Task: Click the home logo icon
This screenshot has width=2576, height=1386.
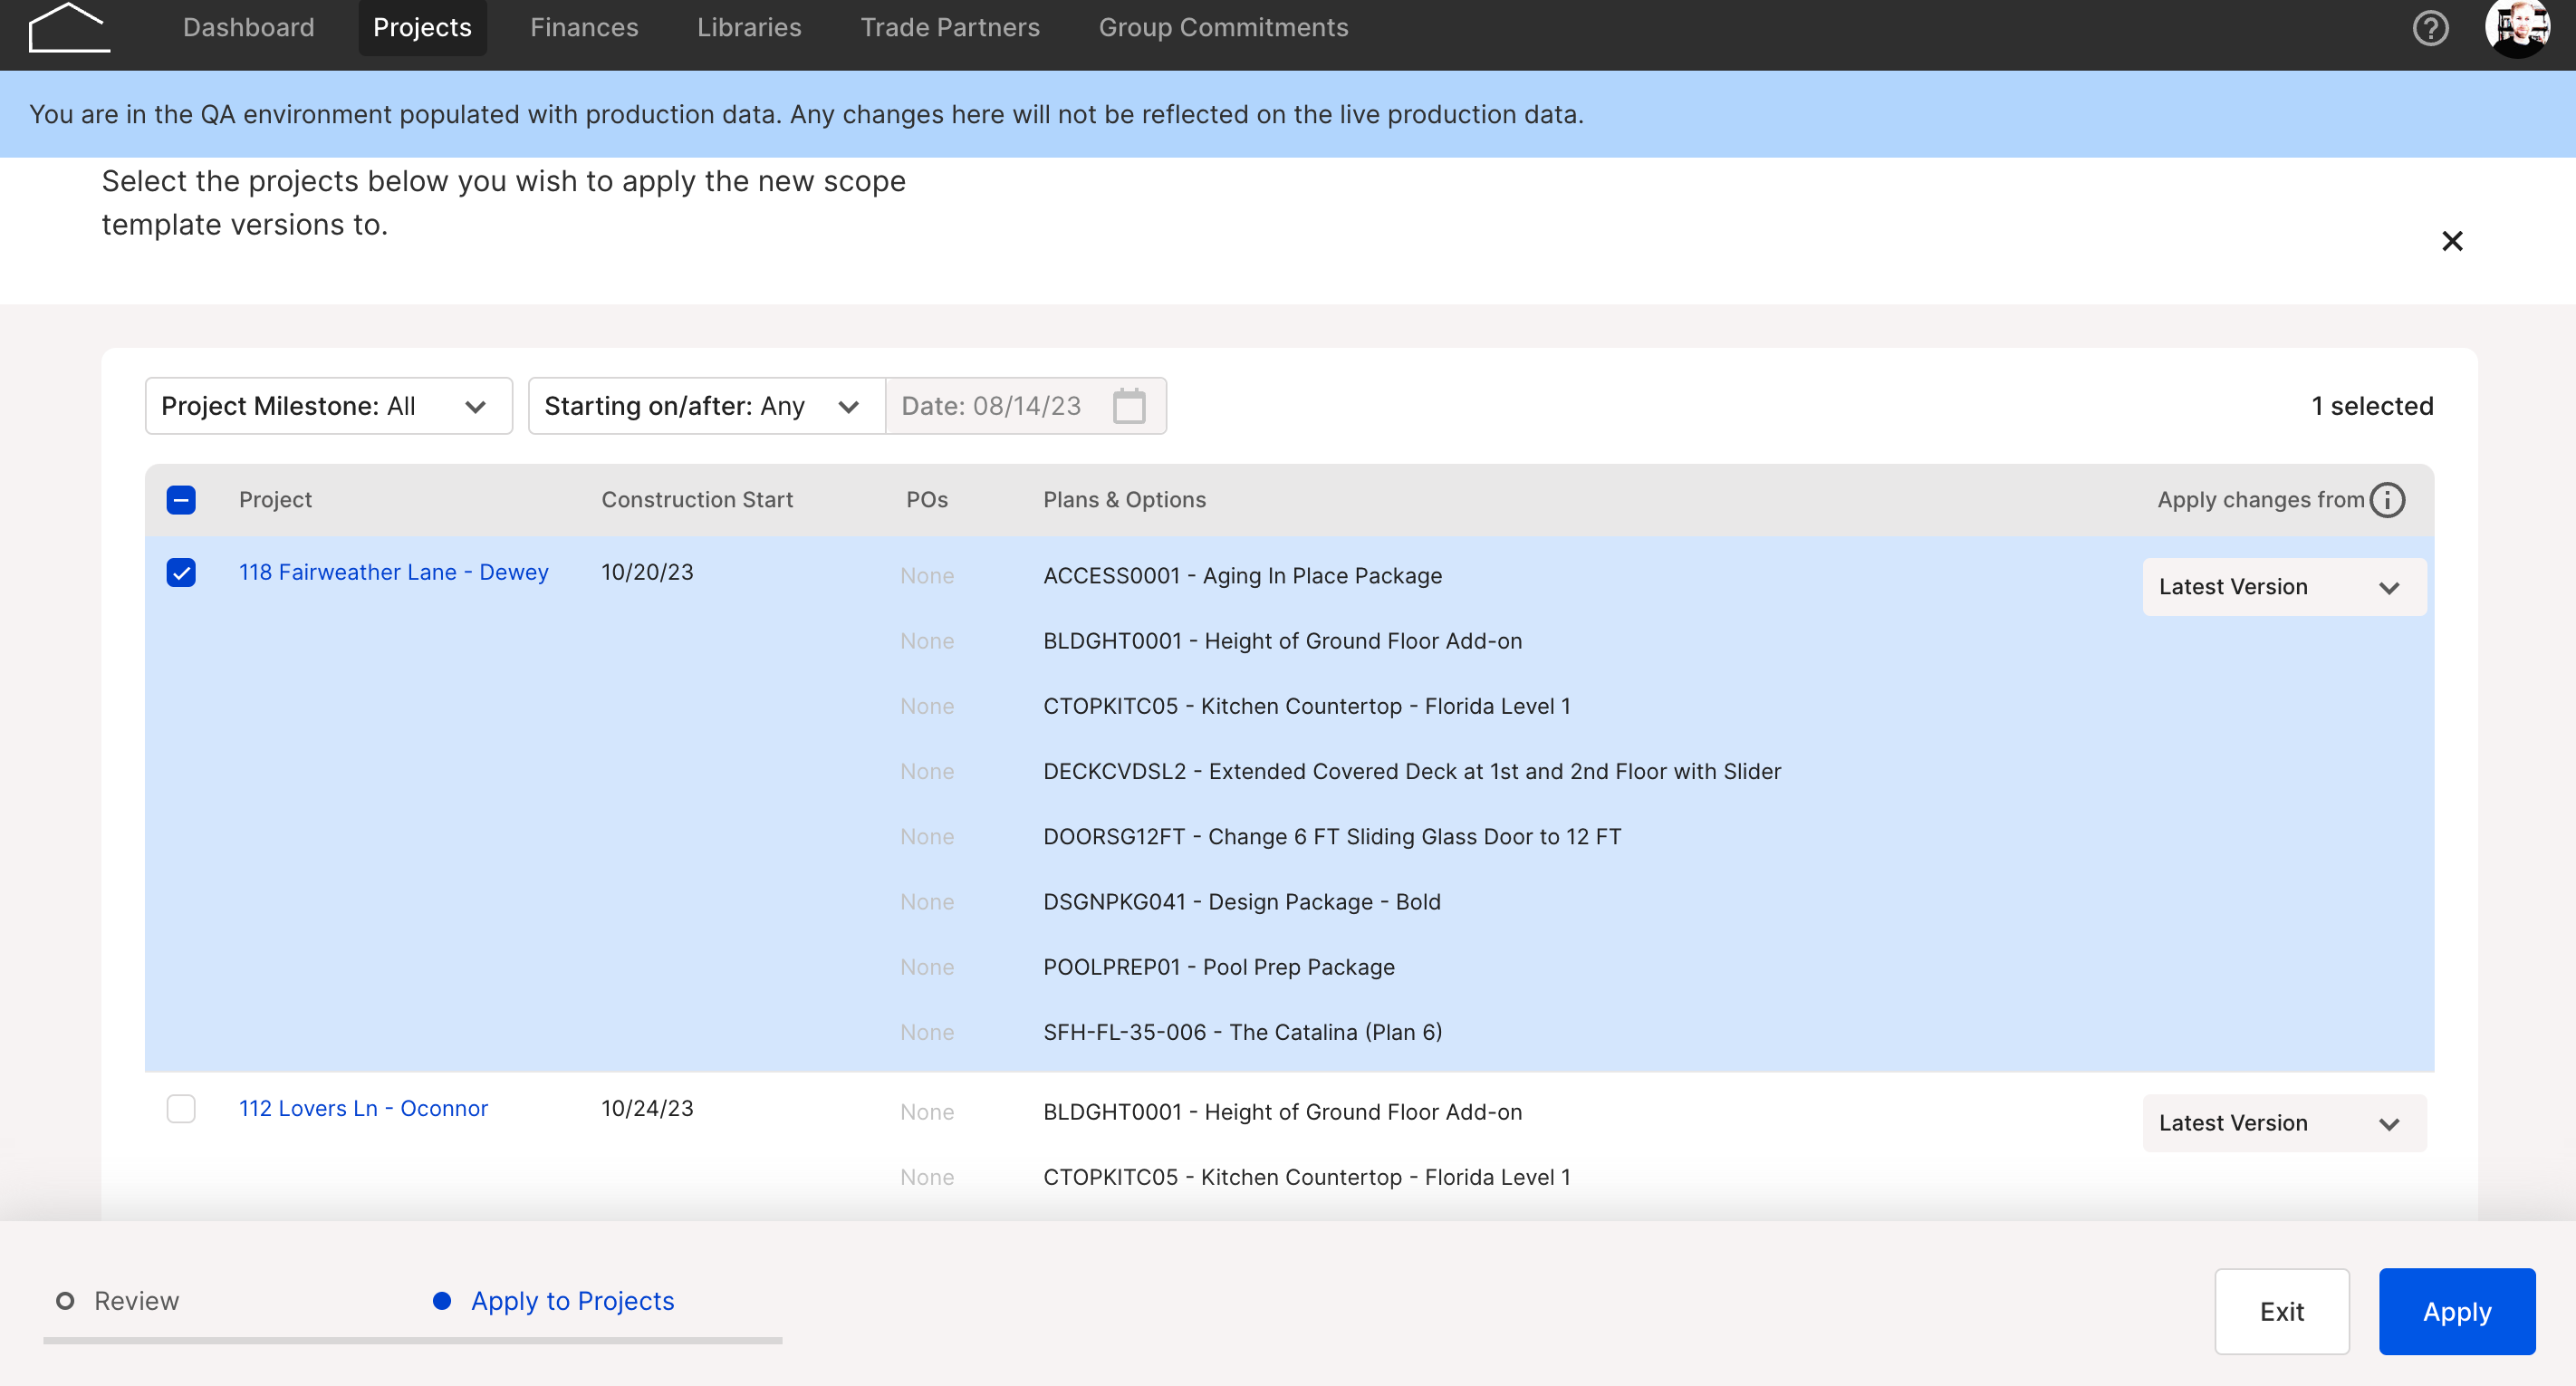Action: point(69,28)
